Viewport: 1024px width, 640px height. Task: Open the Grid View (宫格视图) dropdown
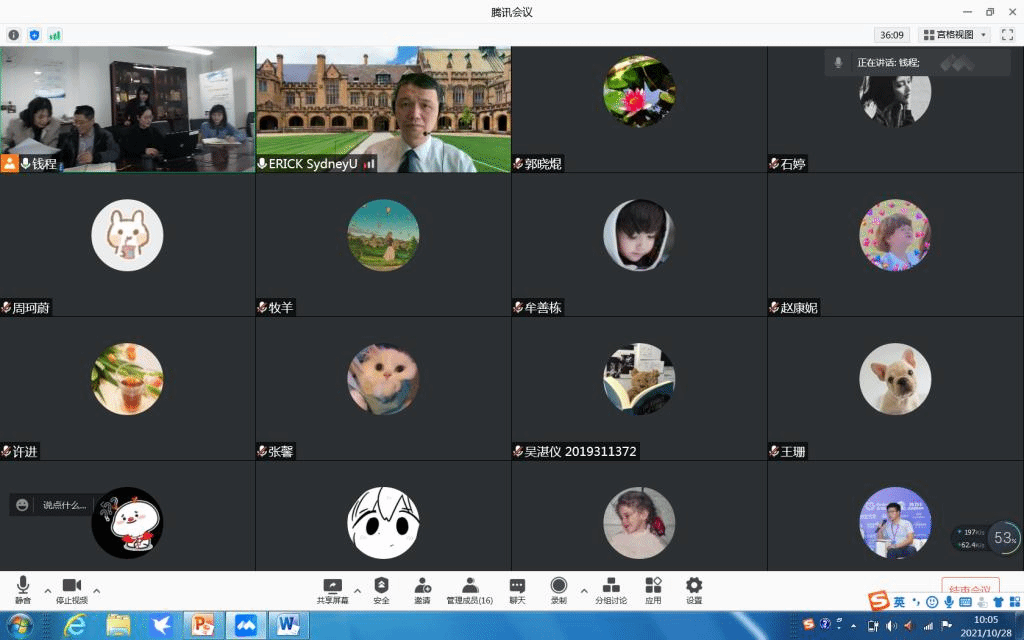pyautogui.click(x=955, y=35)
